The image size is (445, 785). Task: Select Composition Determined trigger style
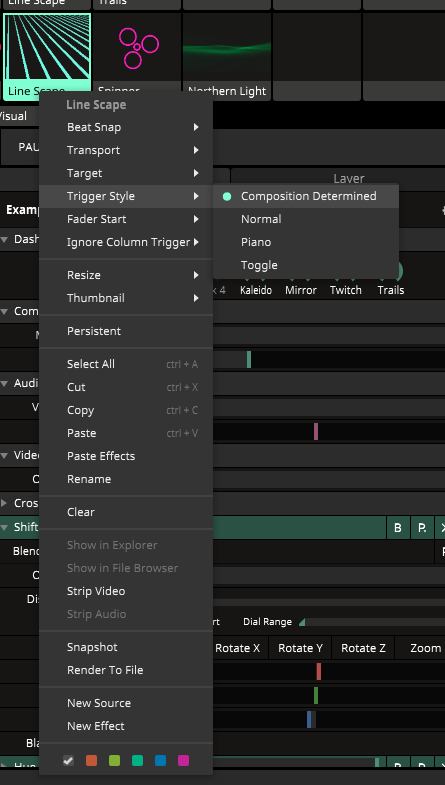point(306,196)
